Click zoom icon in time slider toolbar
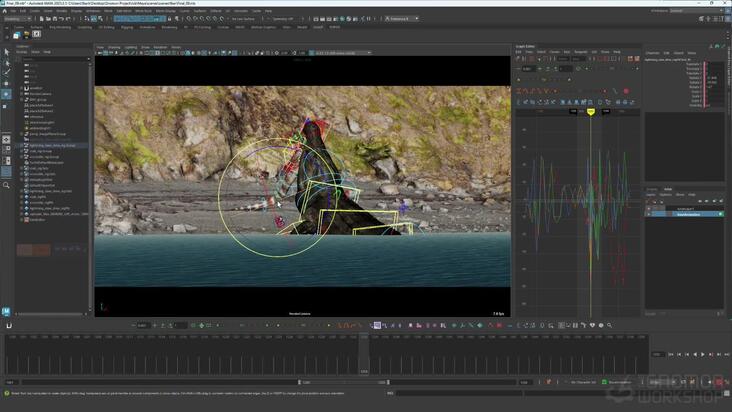The width and height of the screenshot is (732, 412). (x=609, y=325)
